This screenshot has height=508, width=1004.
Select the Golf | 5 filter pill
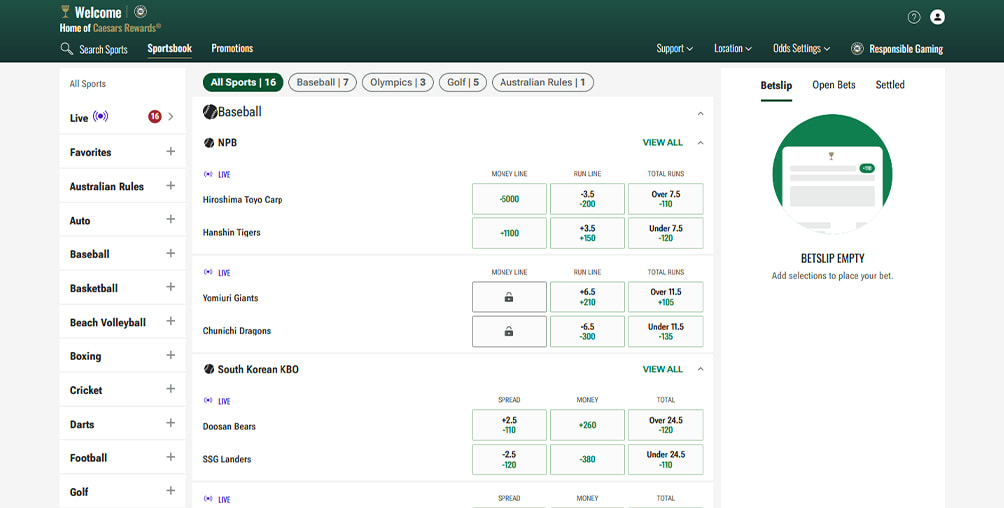tap(463, 83)
